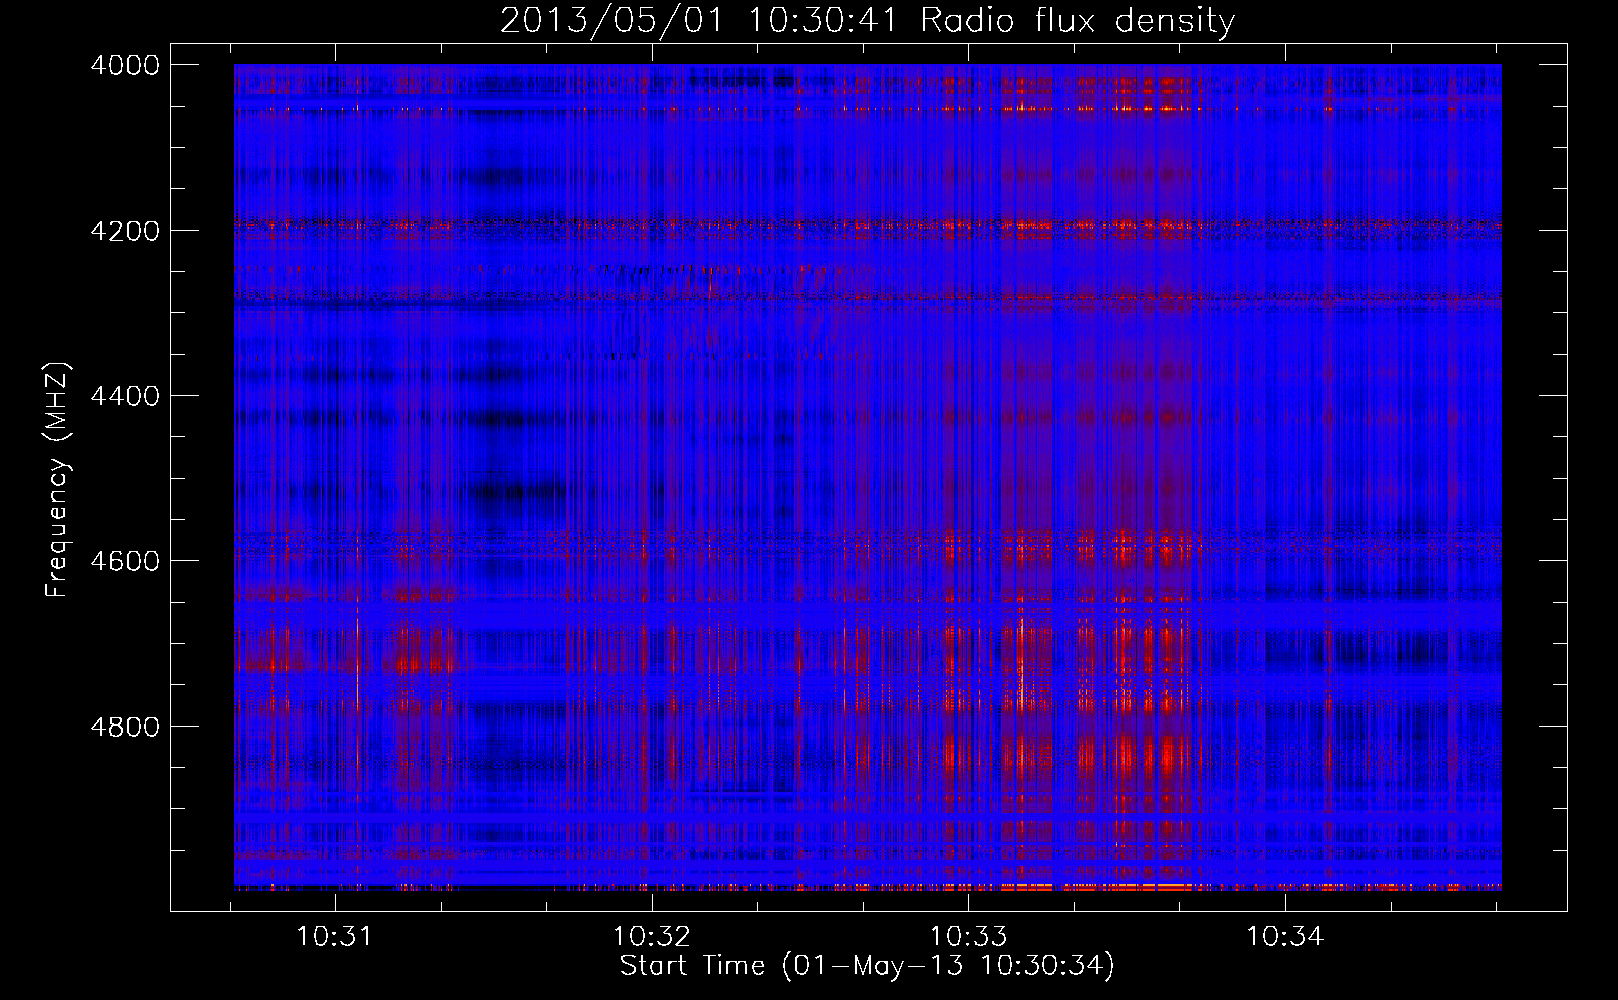1618x1000 pixels.
Task: Select the '4800' frequency axis label
Action: 125,727
